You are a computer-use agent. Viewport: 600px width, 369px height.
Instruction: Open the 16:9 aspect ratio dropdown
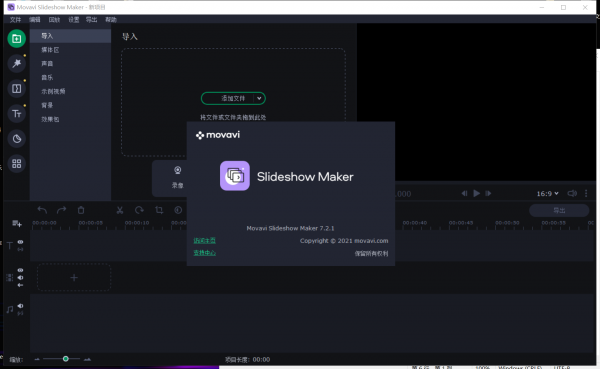click(x=548, y=194)
